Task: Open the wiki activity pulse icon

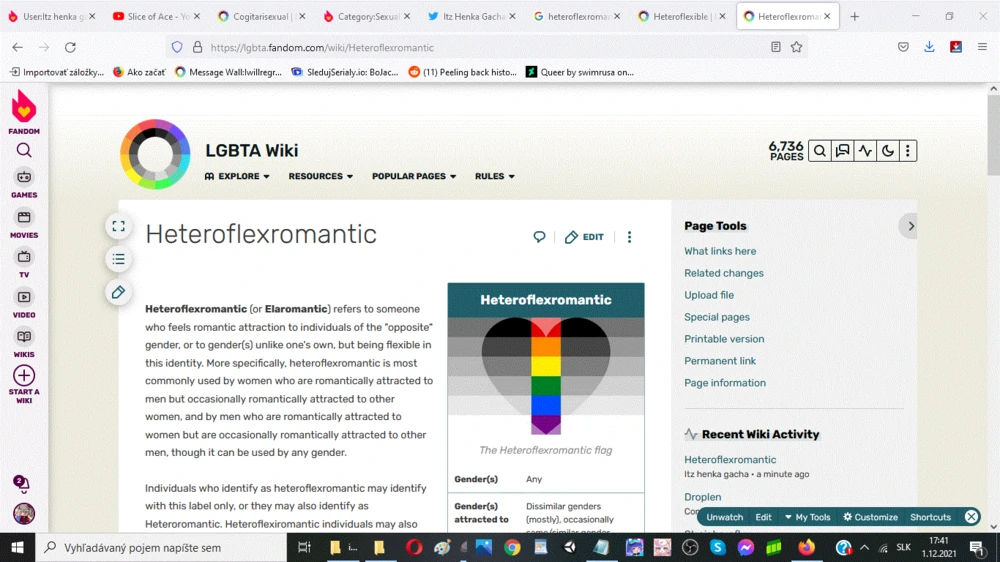Action: 865,151
